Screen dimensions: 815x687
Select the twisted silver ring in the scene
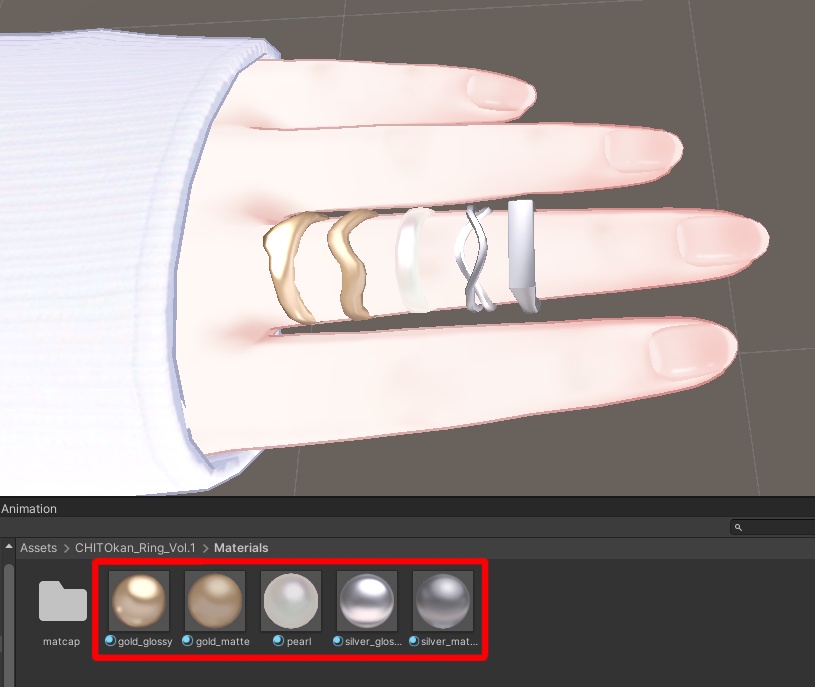pos(474,258)
